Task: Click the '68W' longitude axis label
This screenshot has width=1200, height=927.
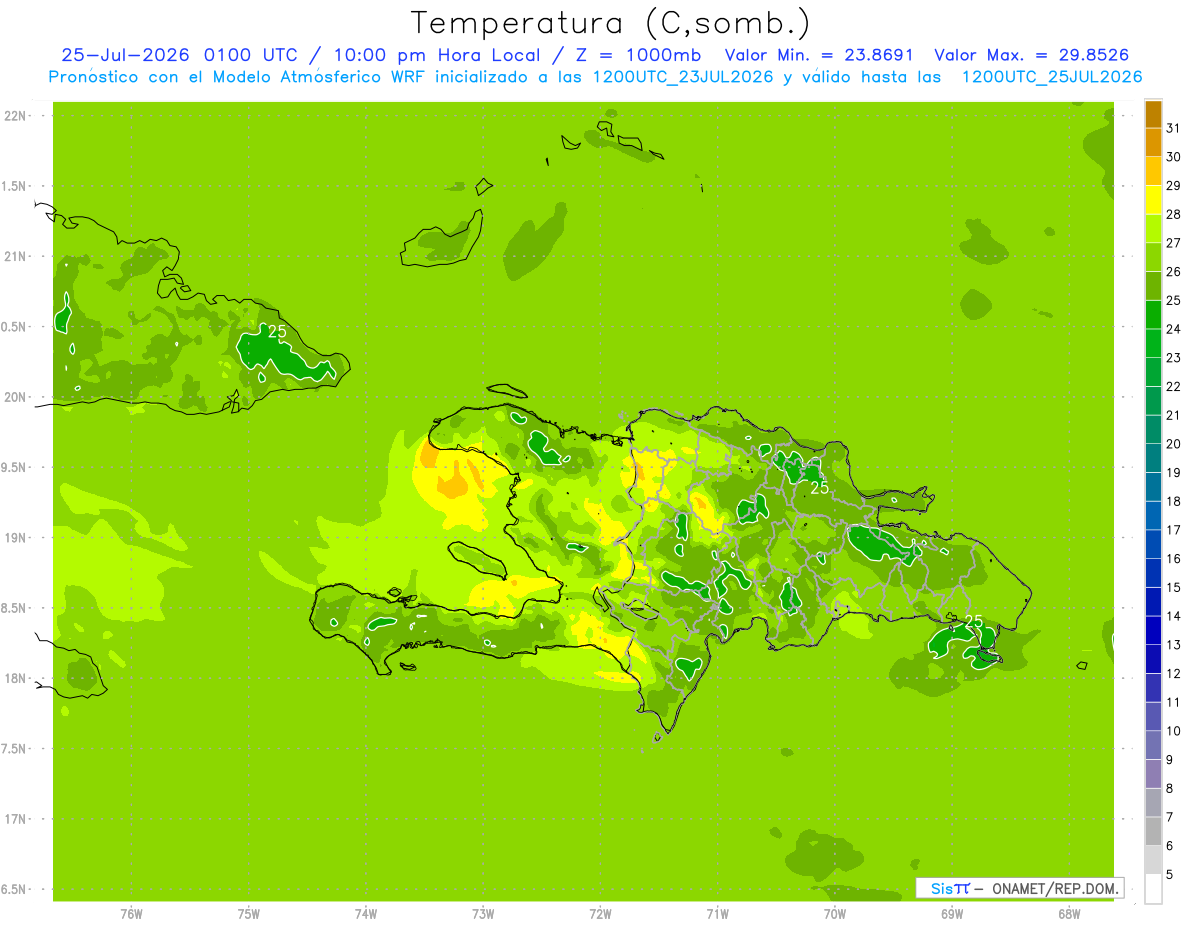Action: [x=1069, y=914]
